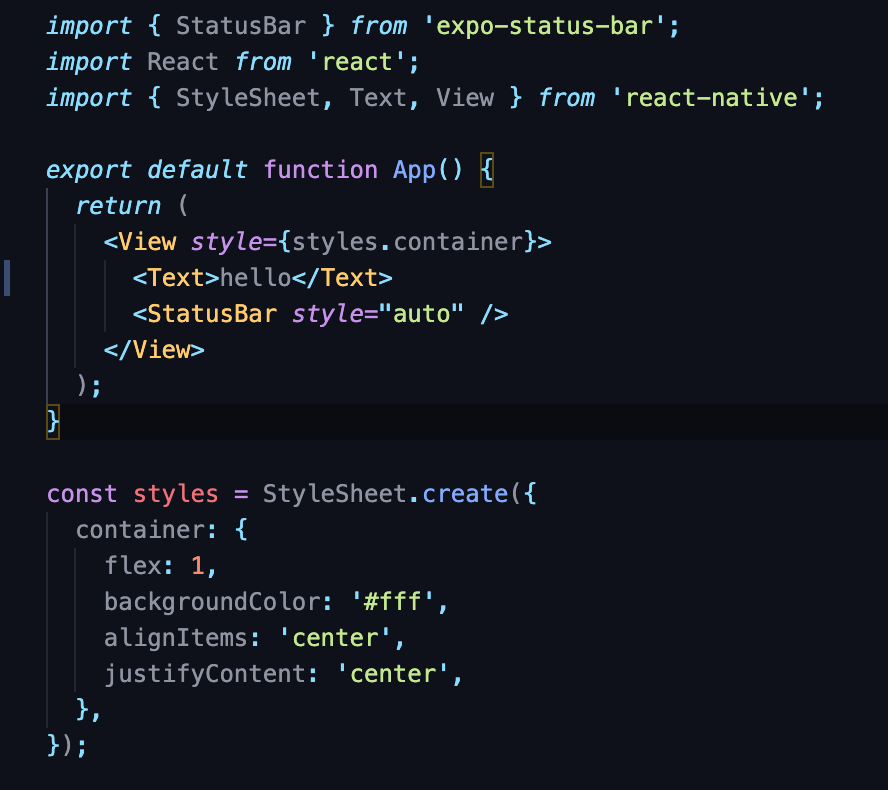The width and height of the screenshot is (888, 790).
Task: Click 'center' value of justifyContent
Action: tap(393, 674)
